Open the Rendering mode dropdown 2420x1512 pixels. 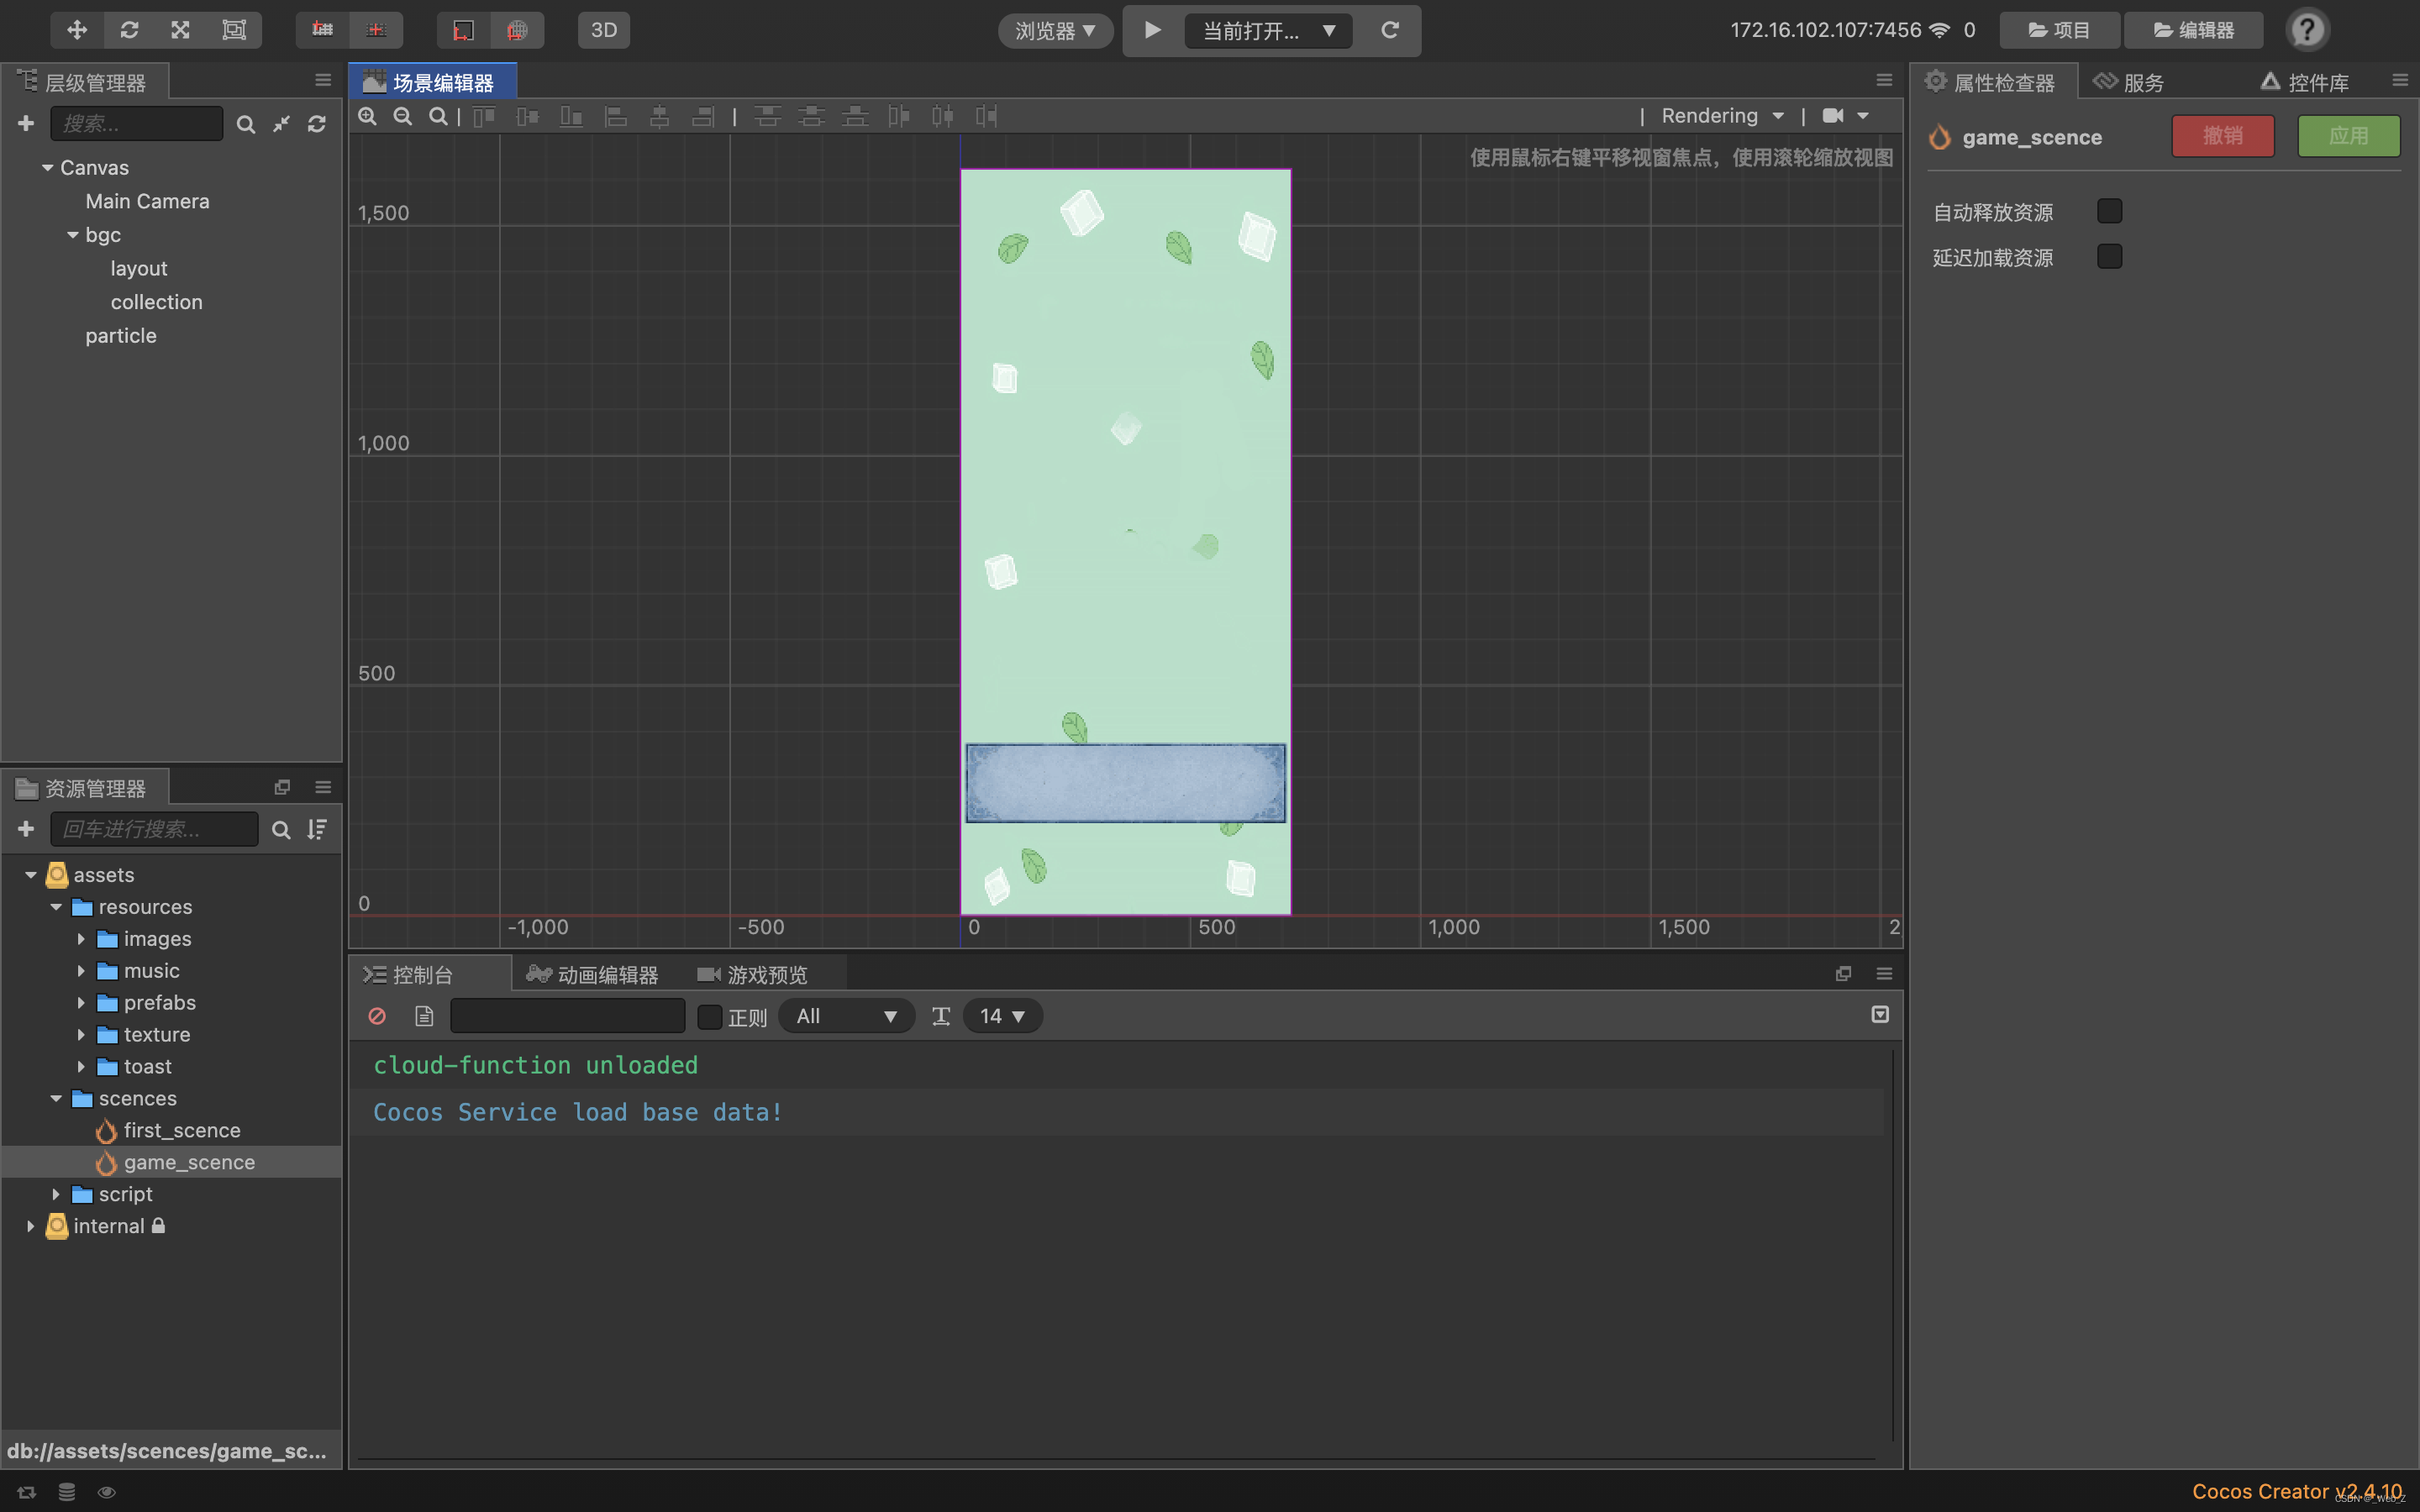click(1722, 116)
